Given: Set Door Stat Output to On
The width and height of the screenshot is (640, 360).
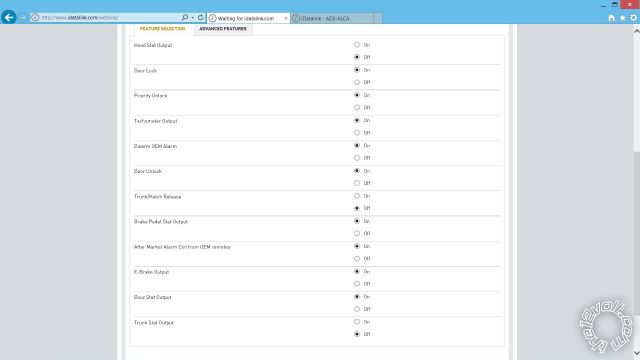Looking at the screenshot, I should pos(357,297).
